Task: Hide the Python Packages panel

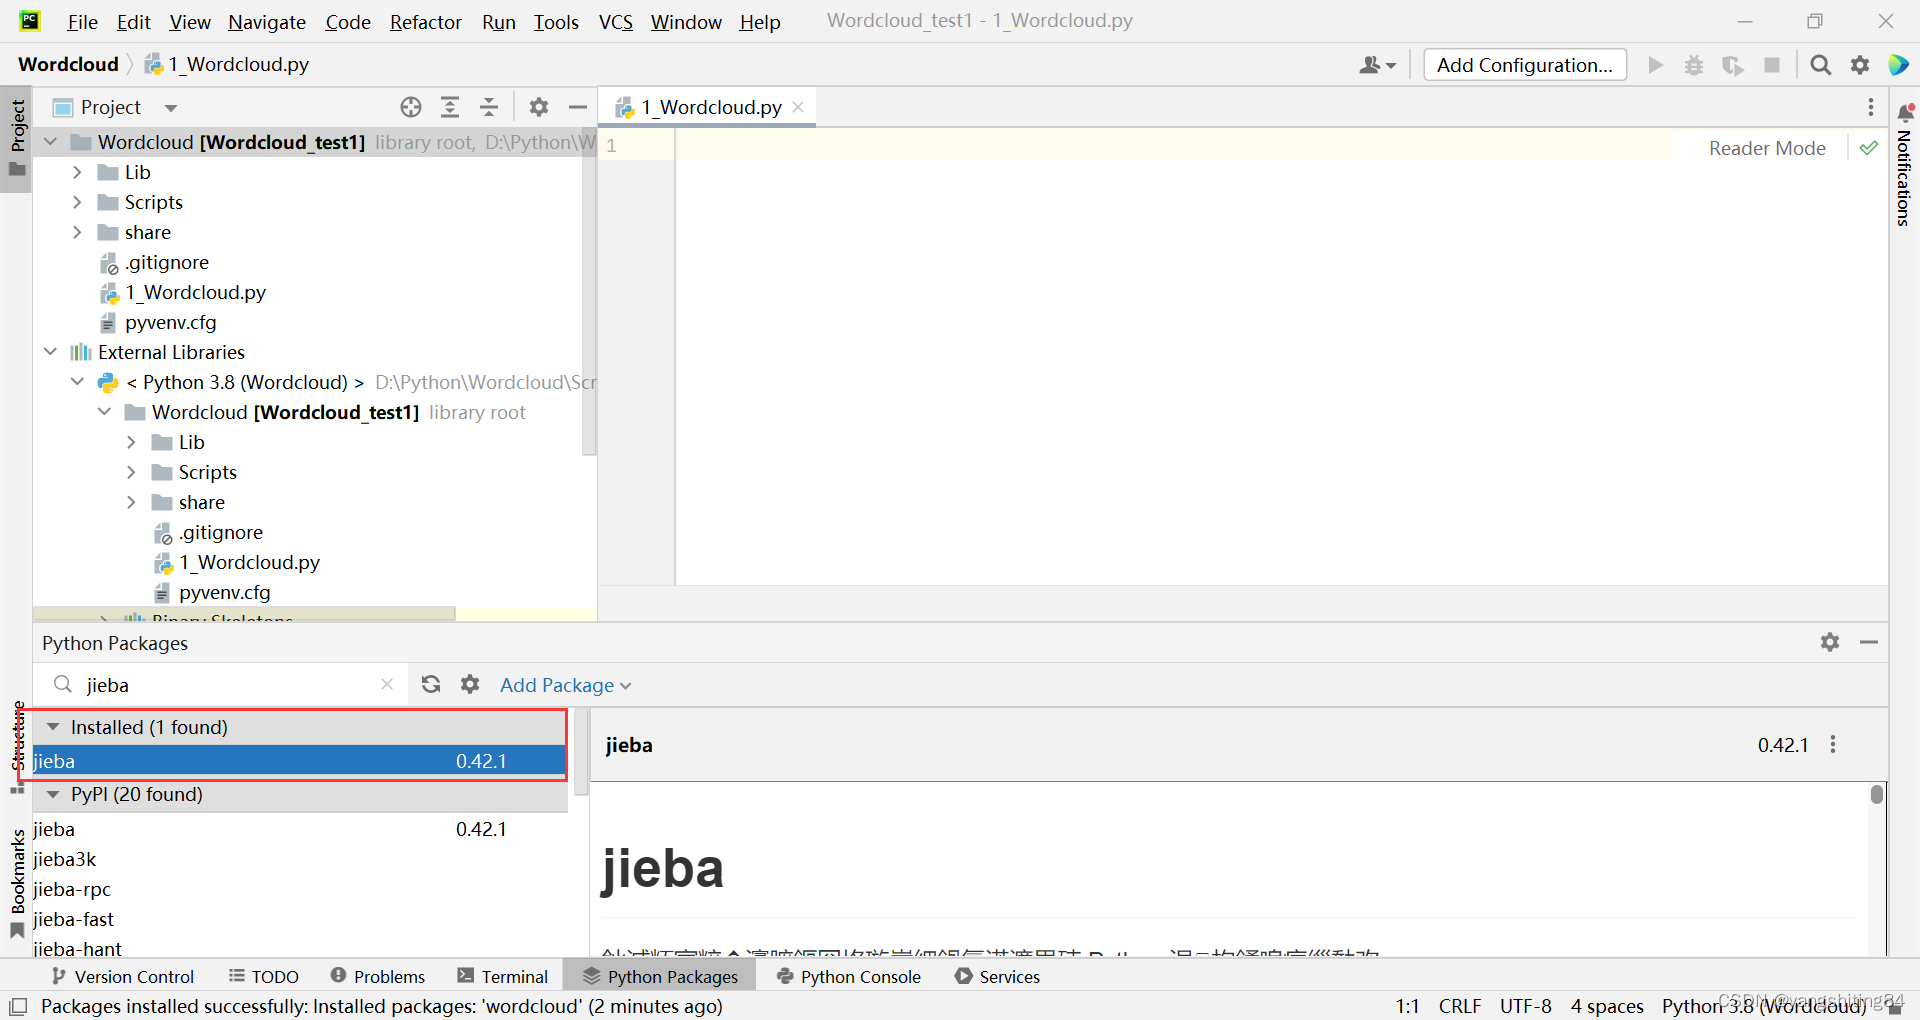Action: 1868,642
